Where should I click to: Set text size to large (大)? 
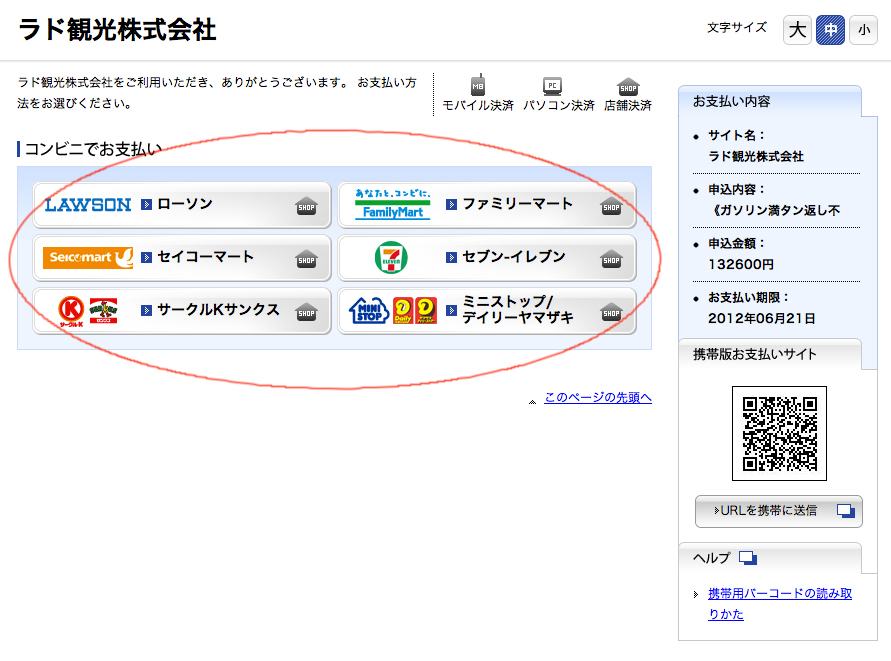(797, 30)
